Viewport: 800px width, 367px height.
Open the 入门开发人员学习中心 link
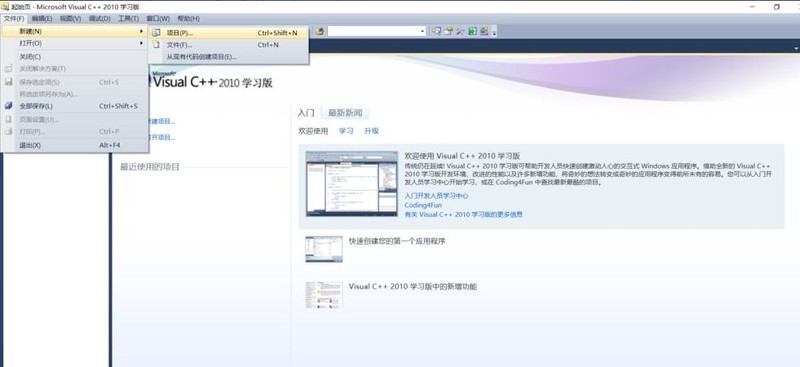(x=437, y=196)
